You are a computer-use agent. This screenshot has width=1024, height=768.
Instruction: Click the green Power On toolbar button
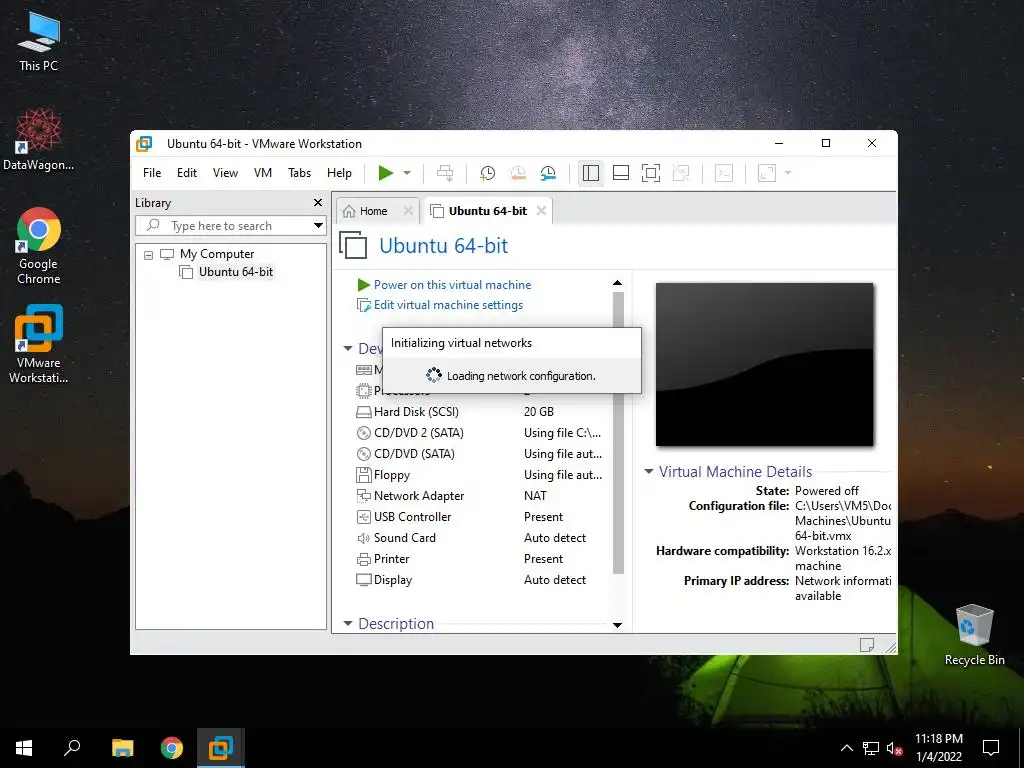pyautogui.click(x=385, y=173)
